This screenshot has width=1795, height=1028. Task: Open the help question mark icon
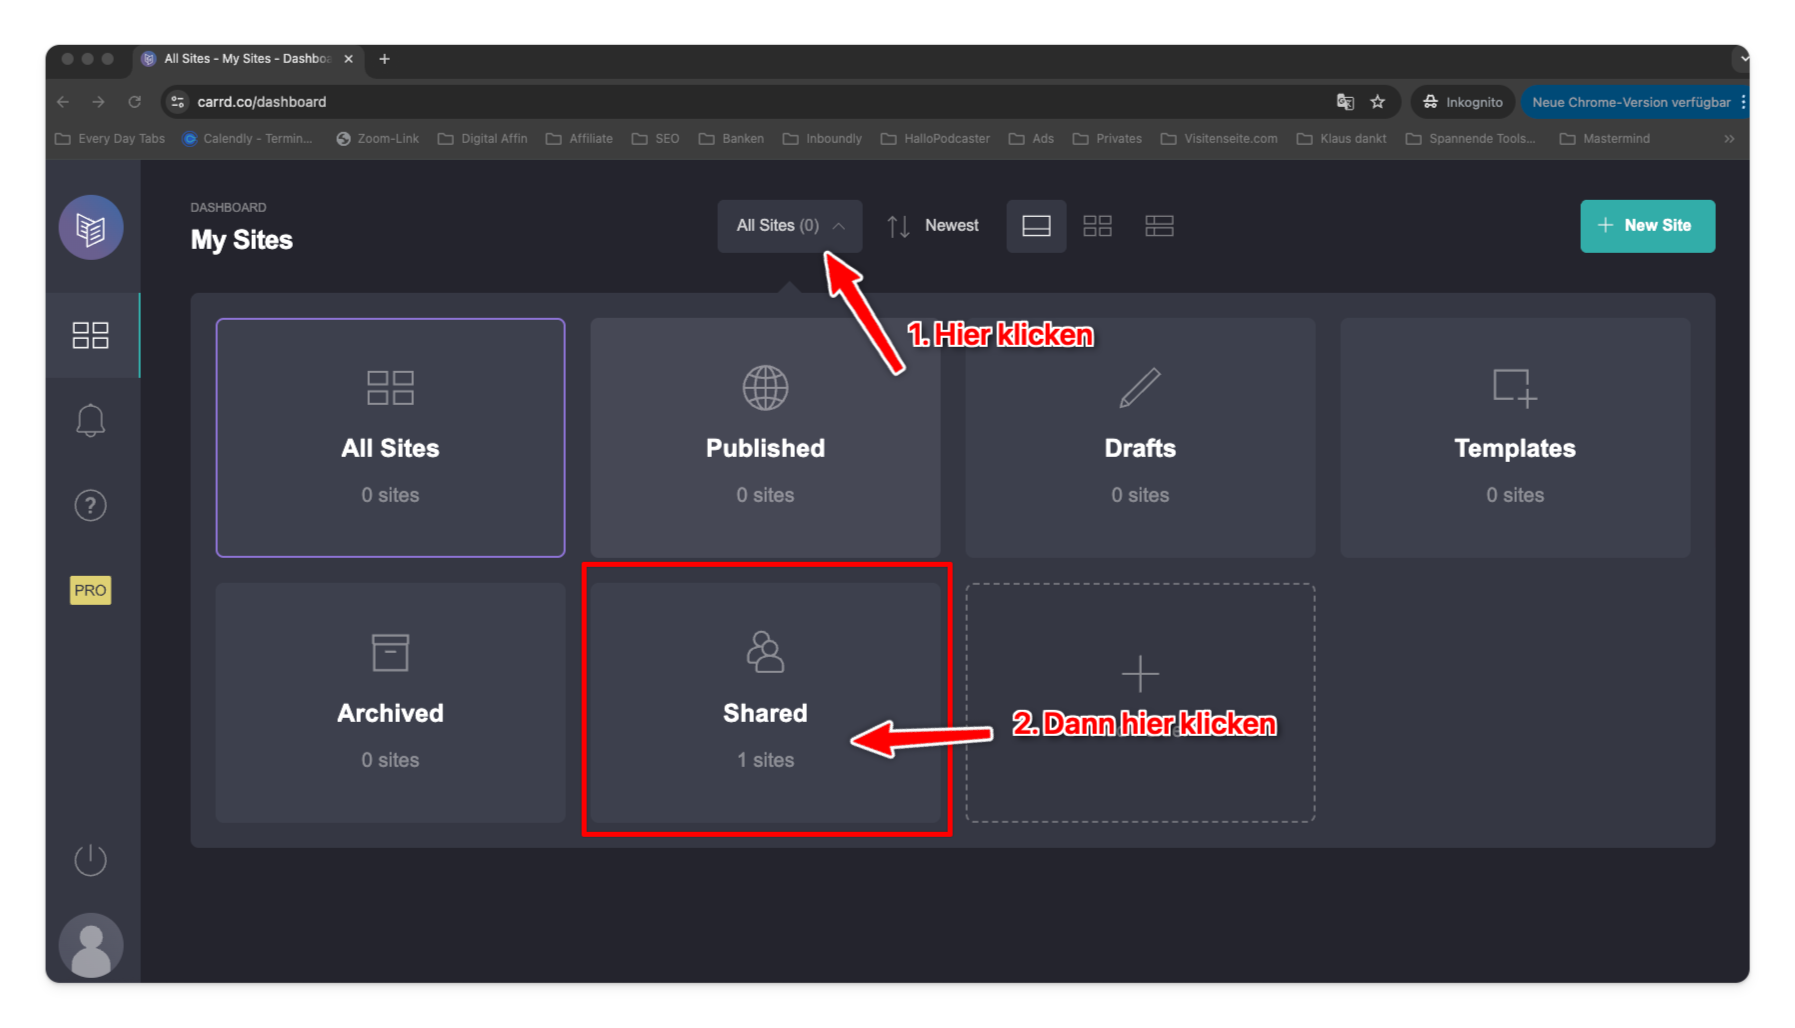pyautogui.click(x=90, y=506)
